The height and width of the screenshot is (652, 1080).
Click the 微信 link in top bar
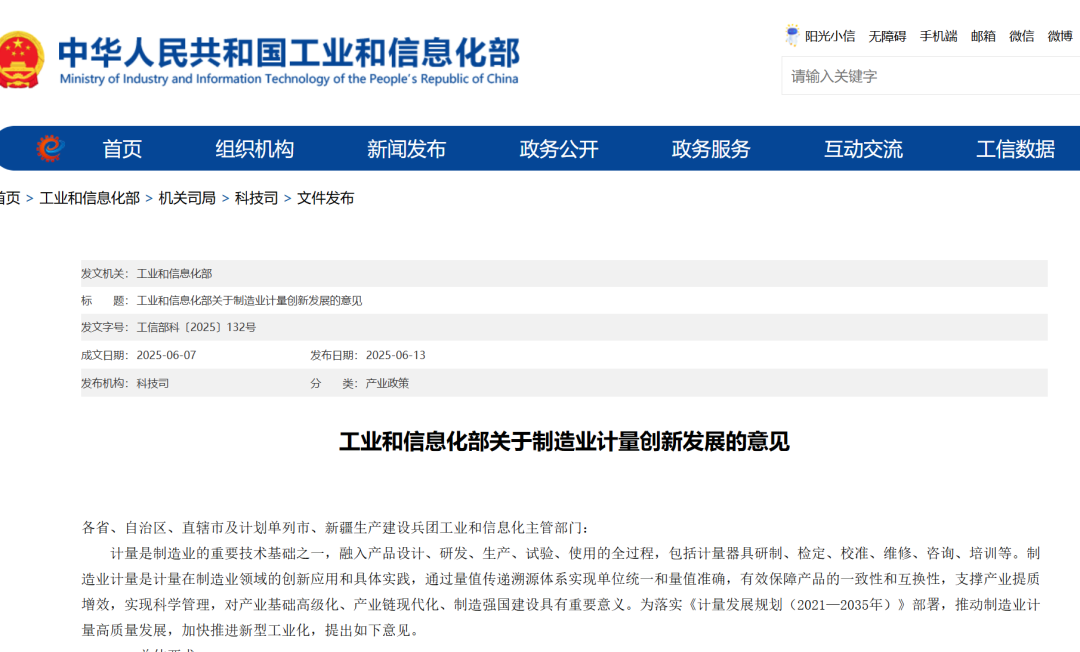tap(1021, 36)
